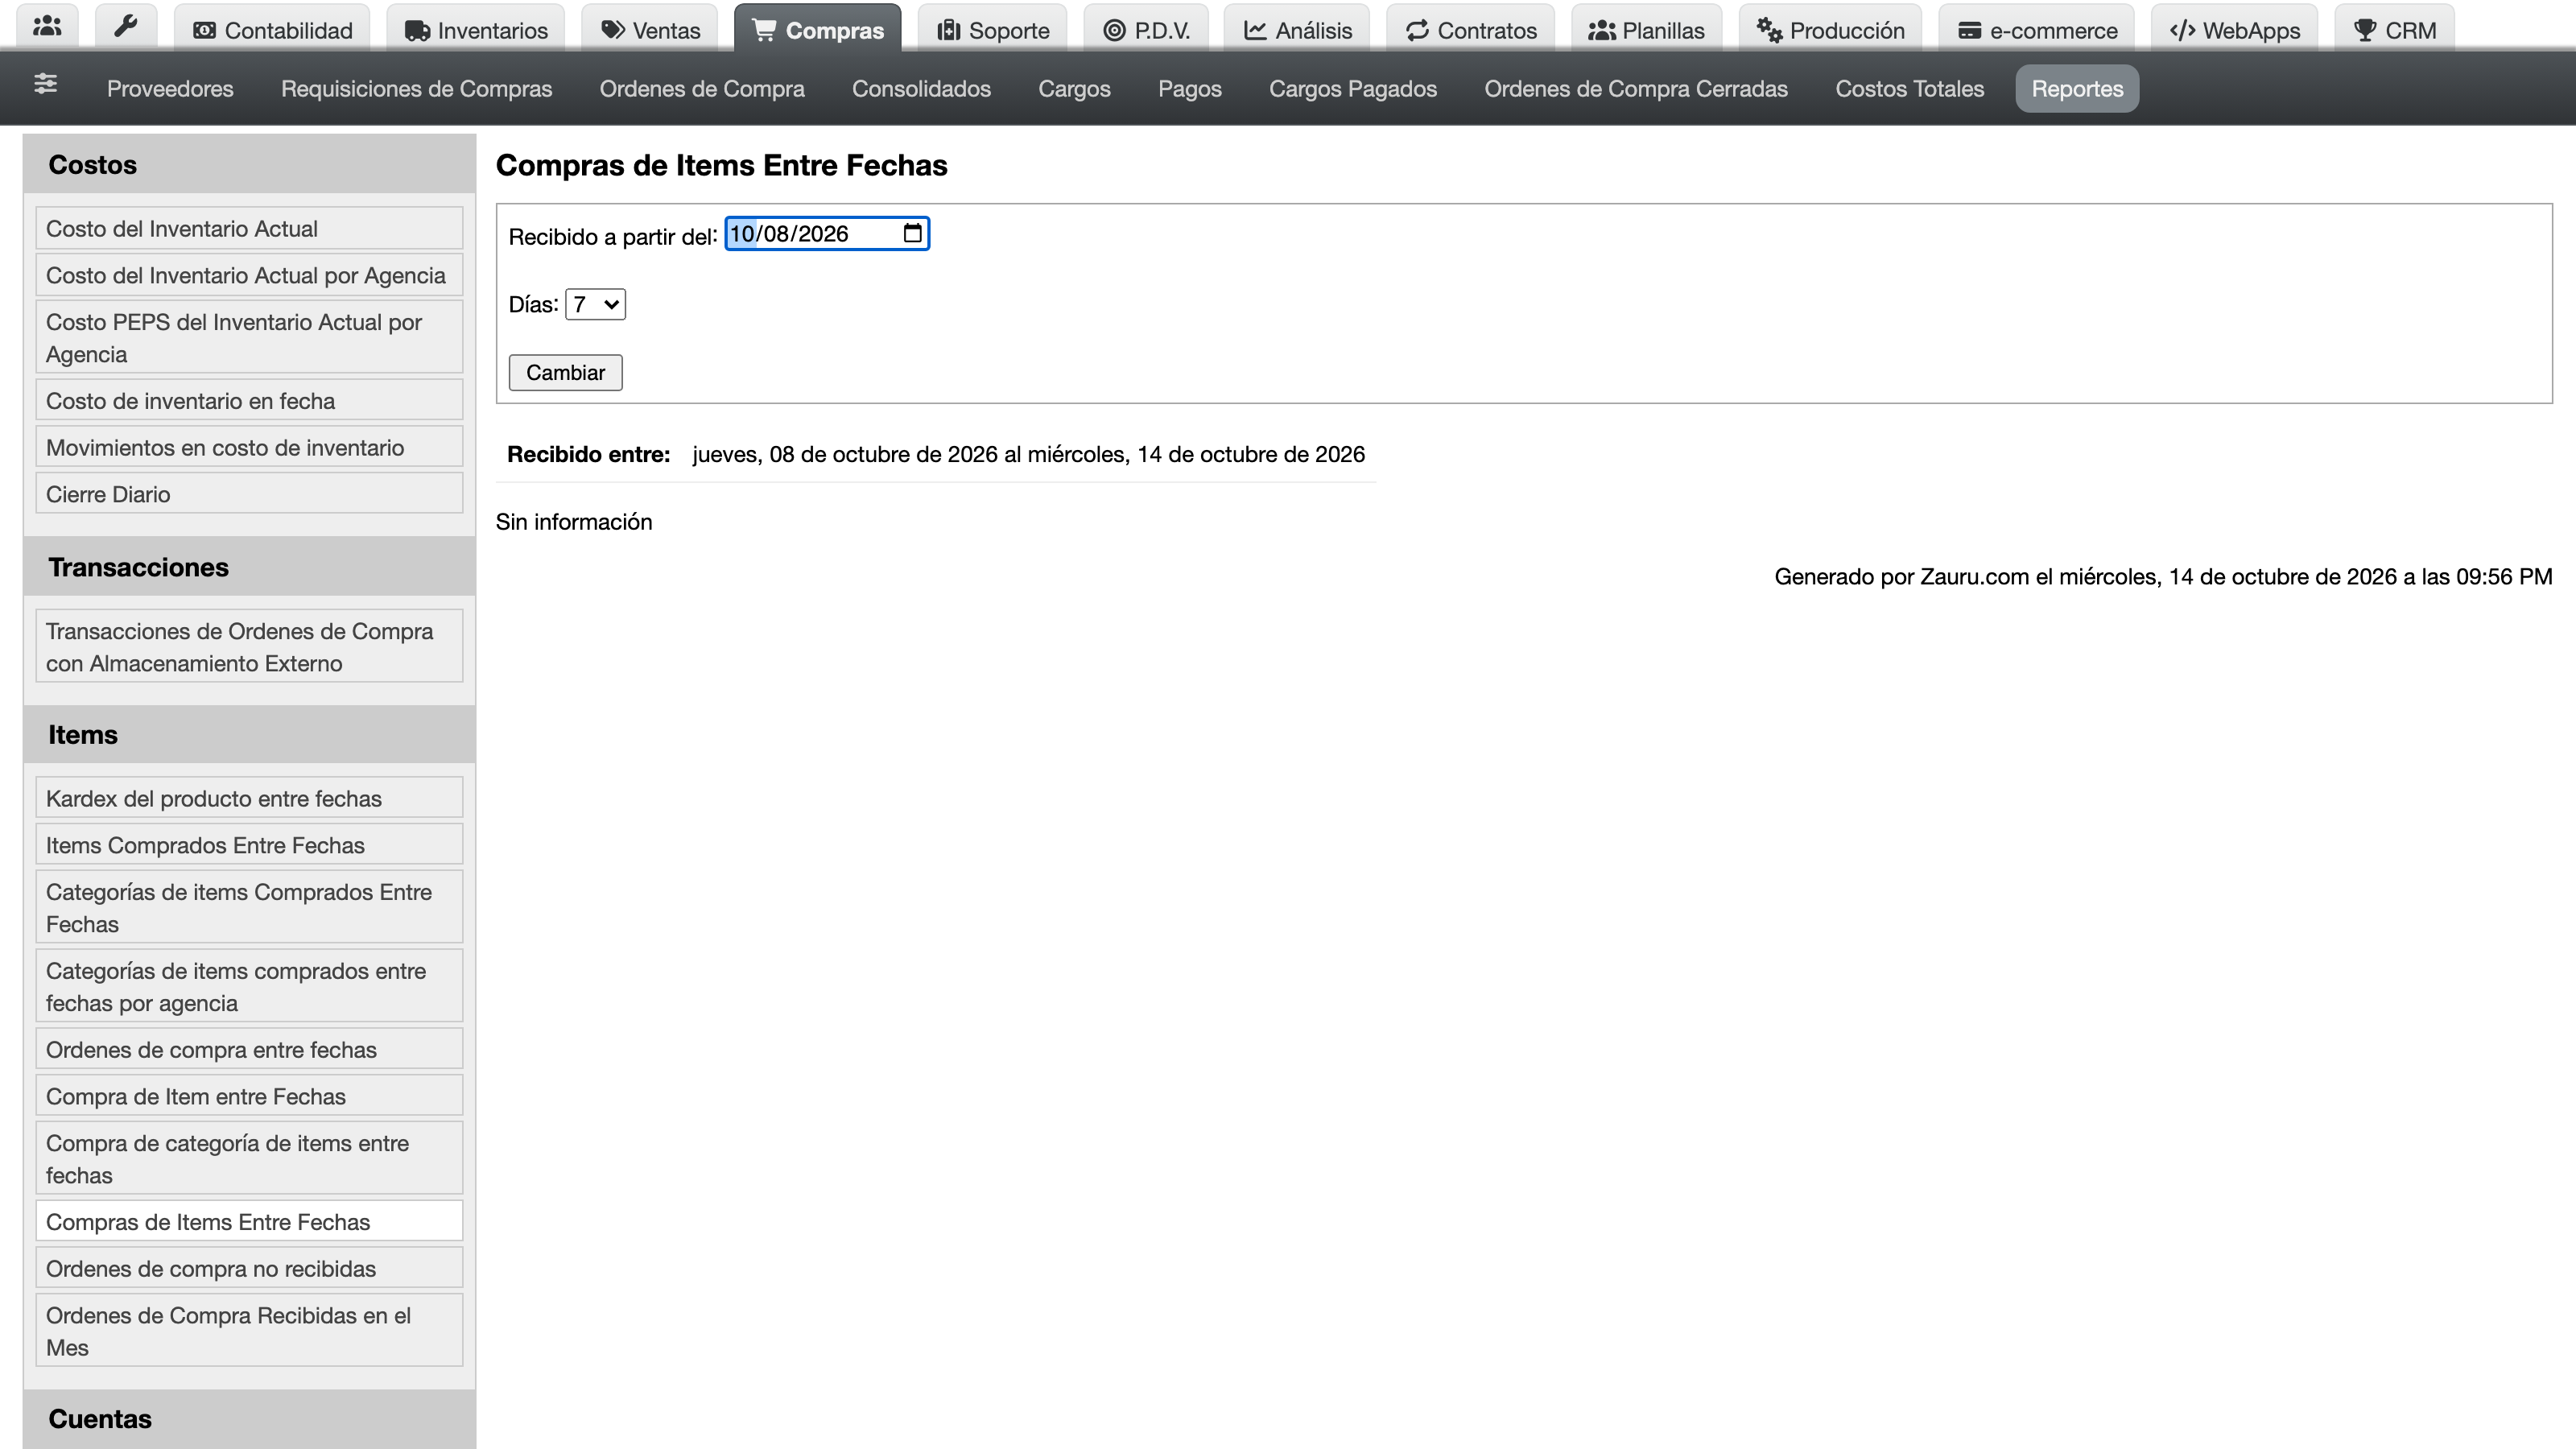The width and height of the screenshot is (2576, 1449).
Task: Open Proveedores in the submenu
Action: (170, 88)
